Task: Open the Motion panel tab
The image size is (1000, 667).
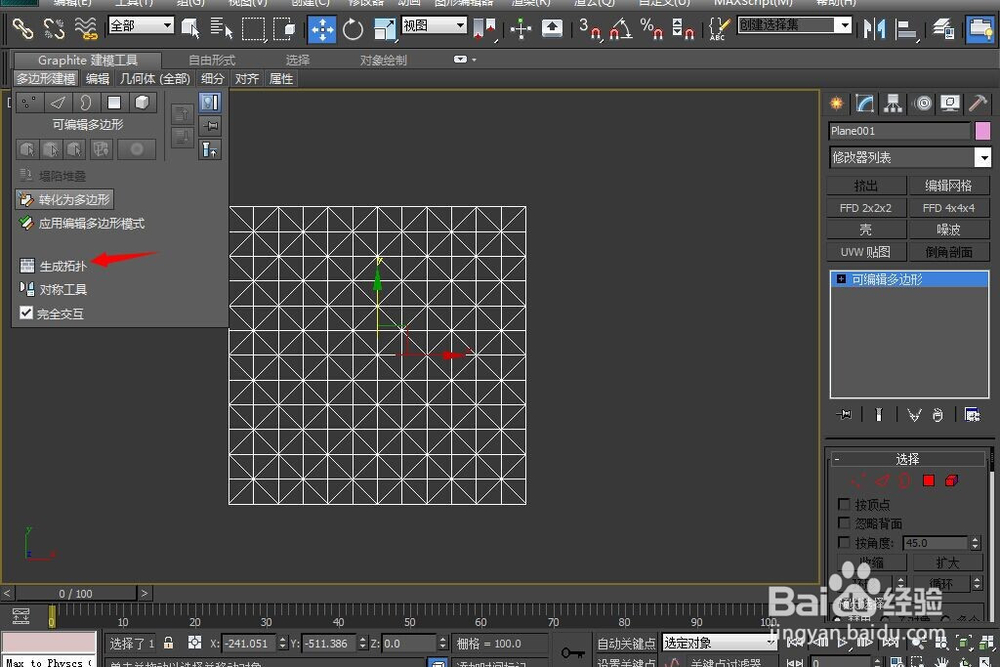Action: point(922,103)
